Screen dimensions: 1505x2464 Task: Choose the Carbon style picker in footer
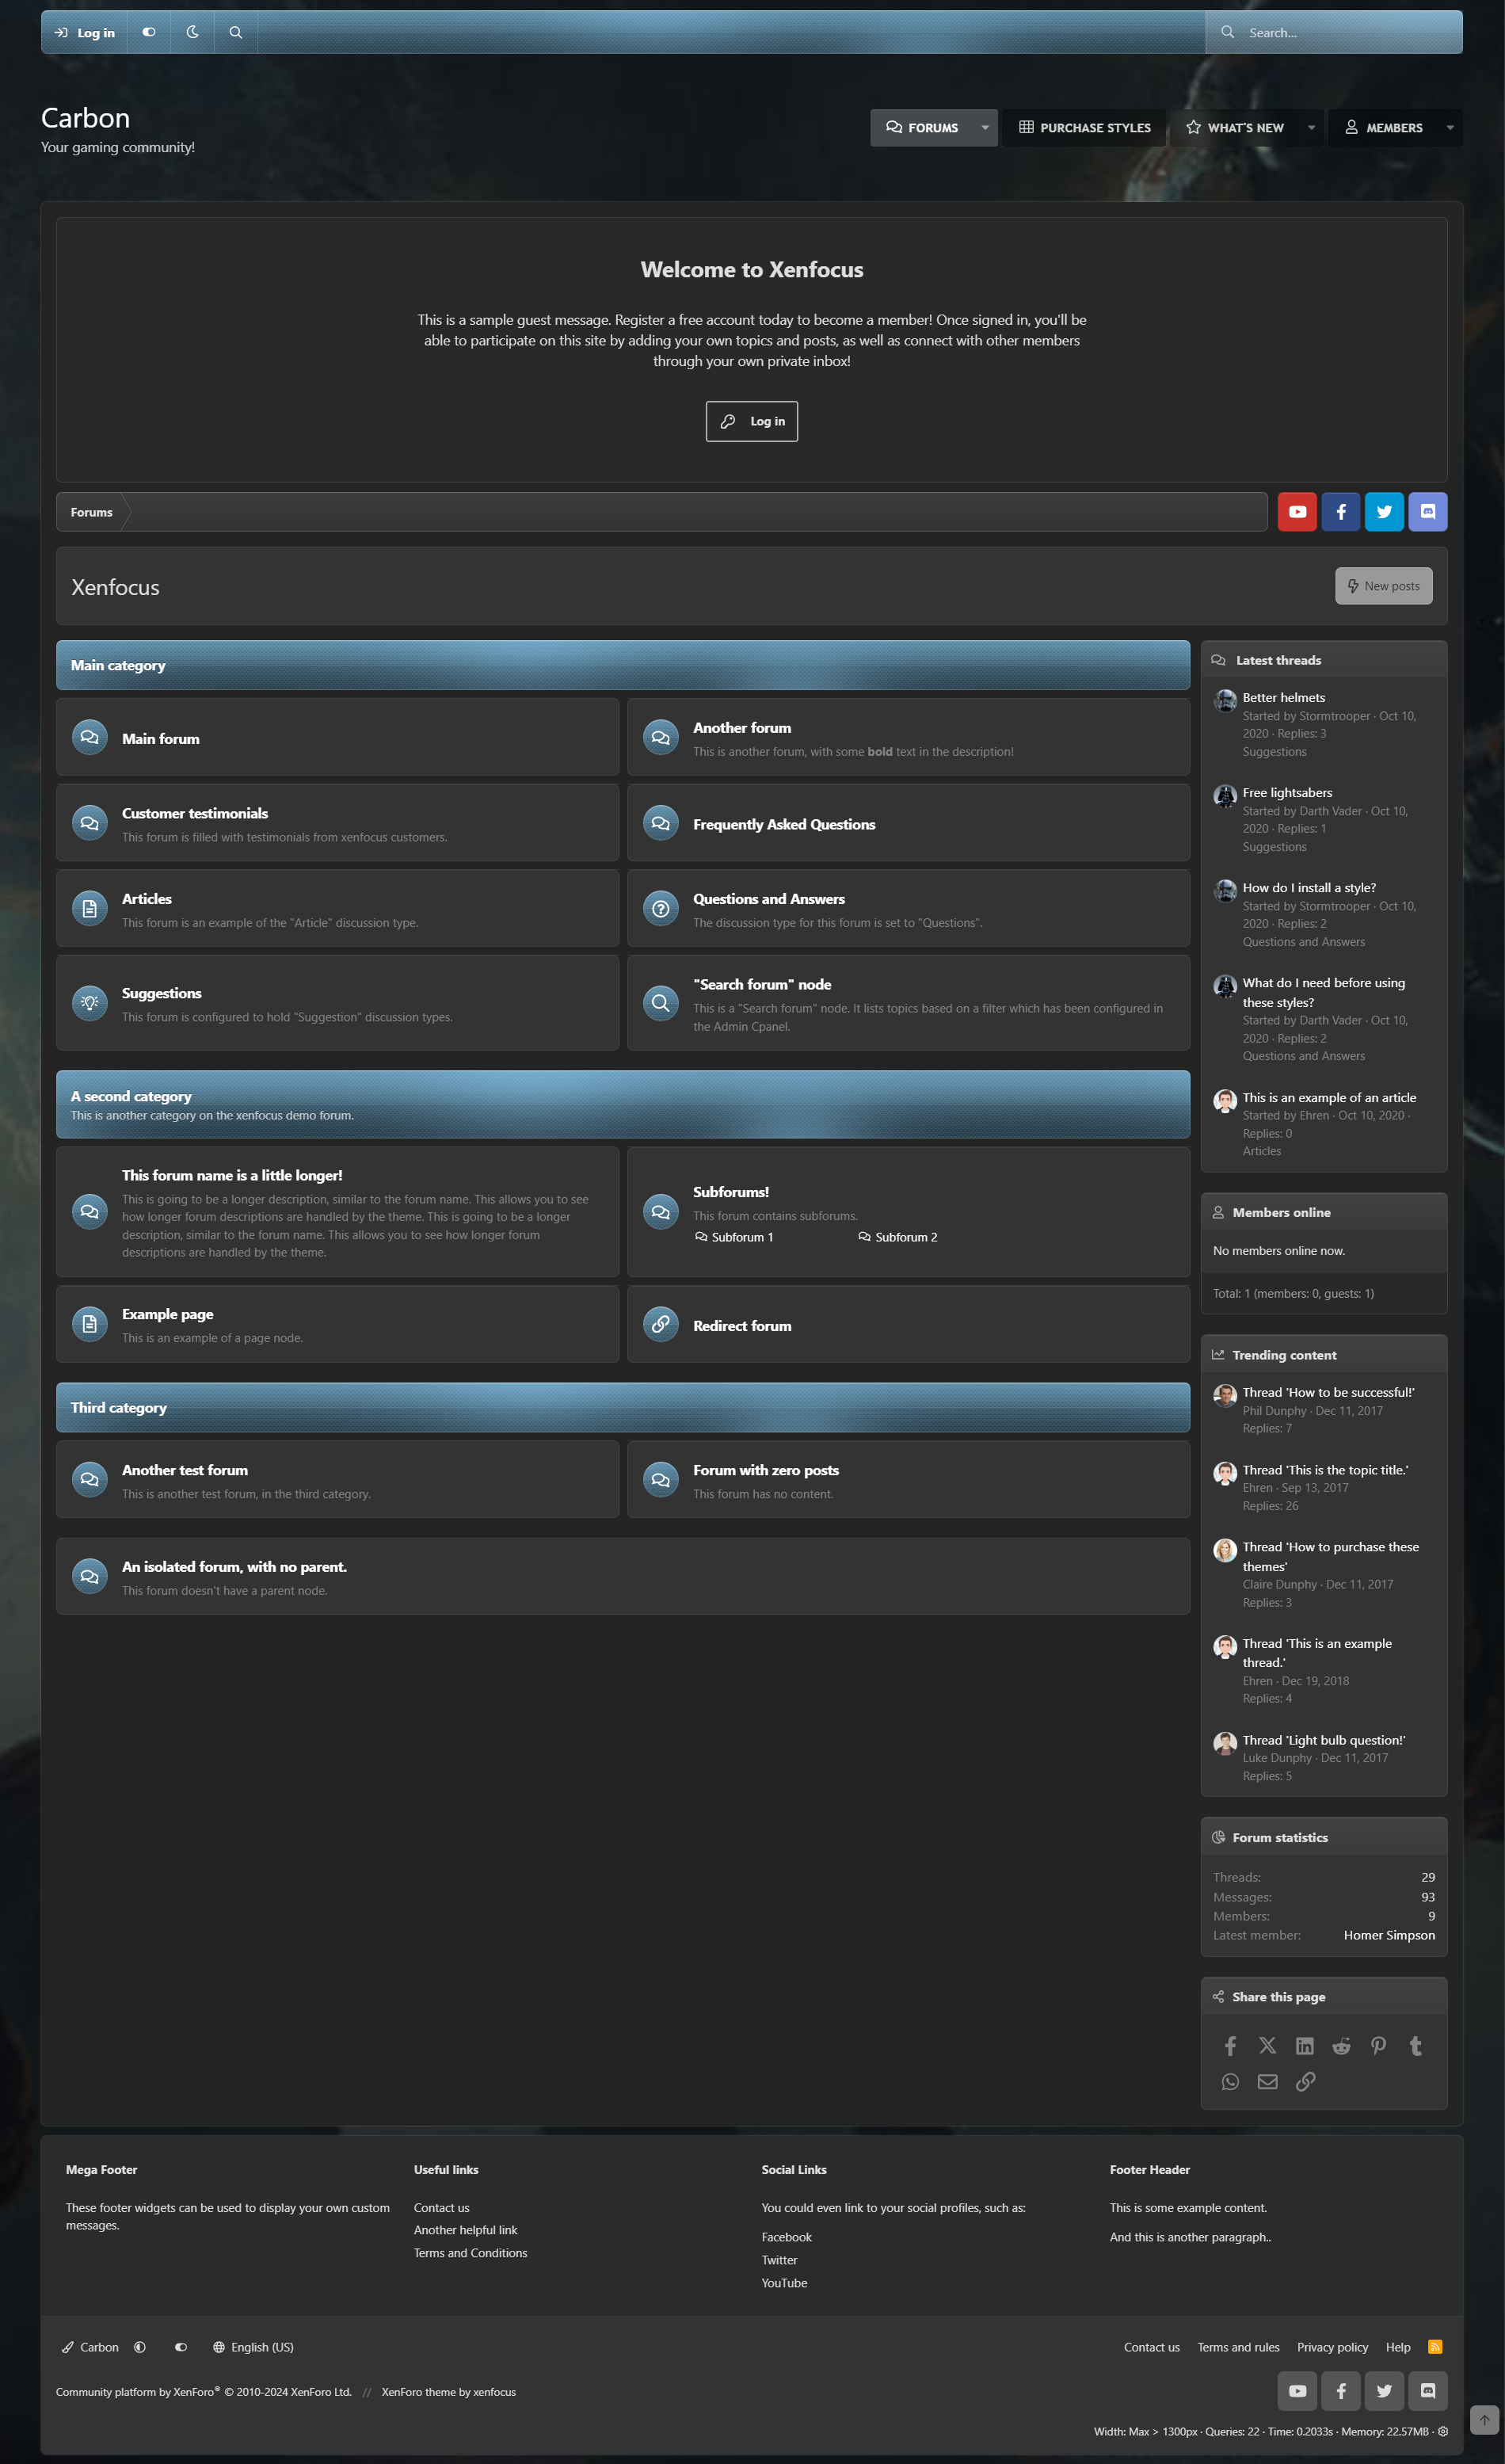90,2347
